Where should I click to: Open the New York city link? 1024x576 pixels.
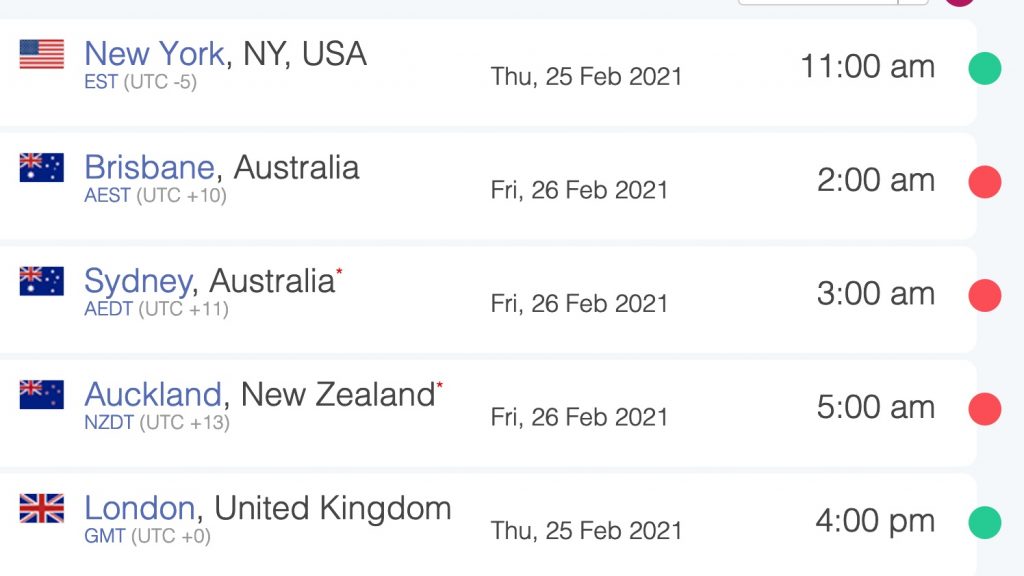pos(155,54)
